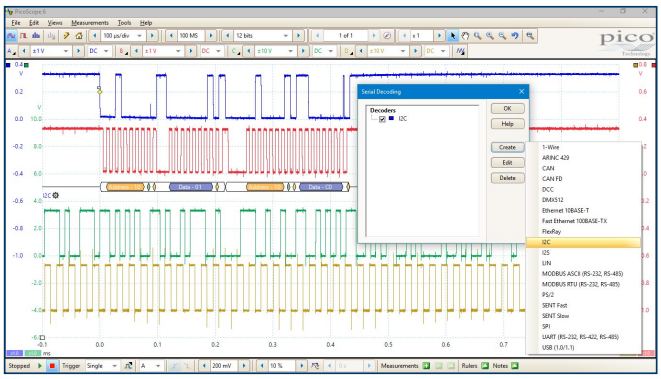Open the Channel D options button
This screenshot has width=661, height=379.
348,51
